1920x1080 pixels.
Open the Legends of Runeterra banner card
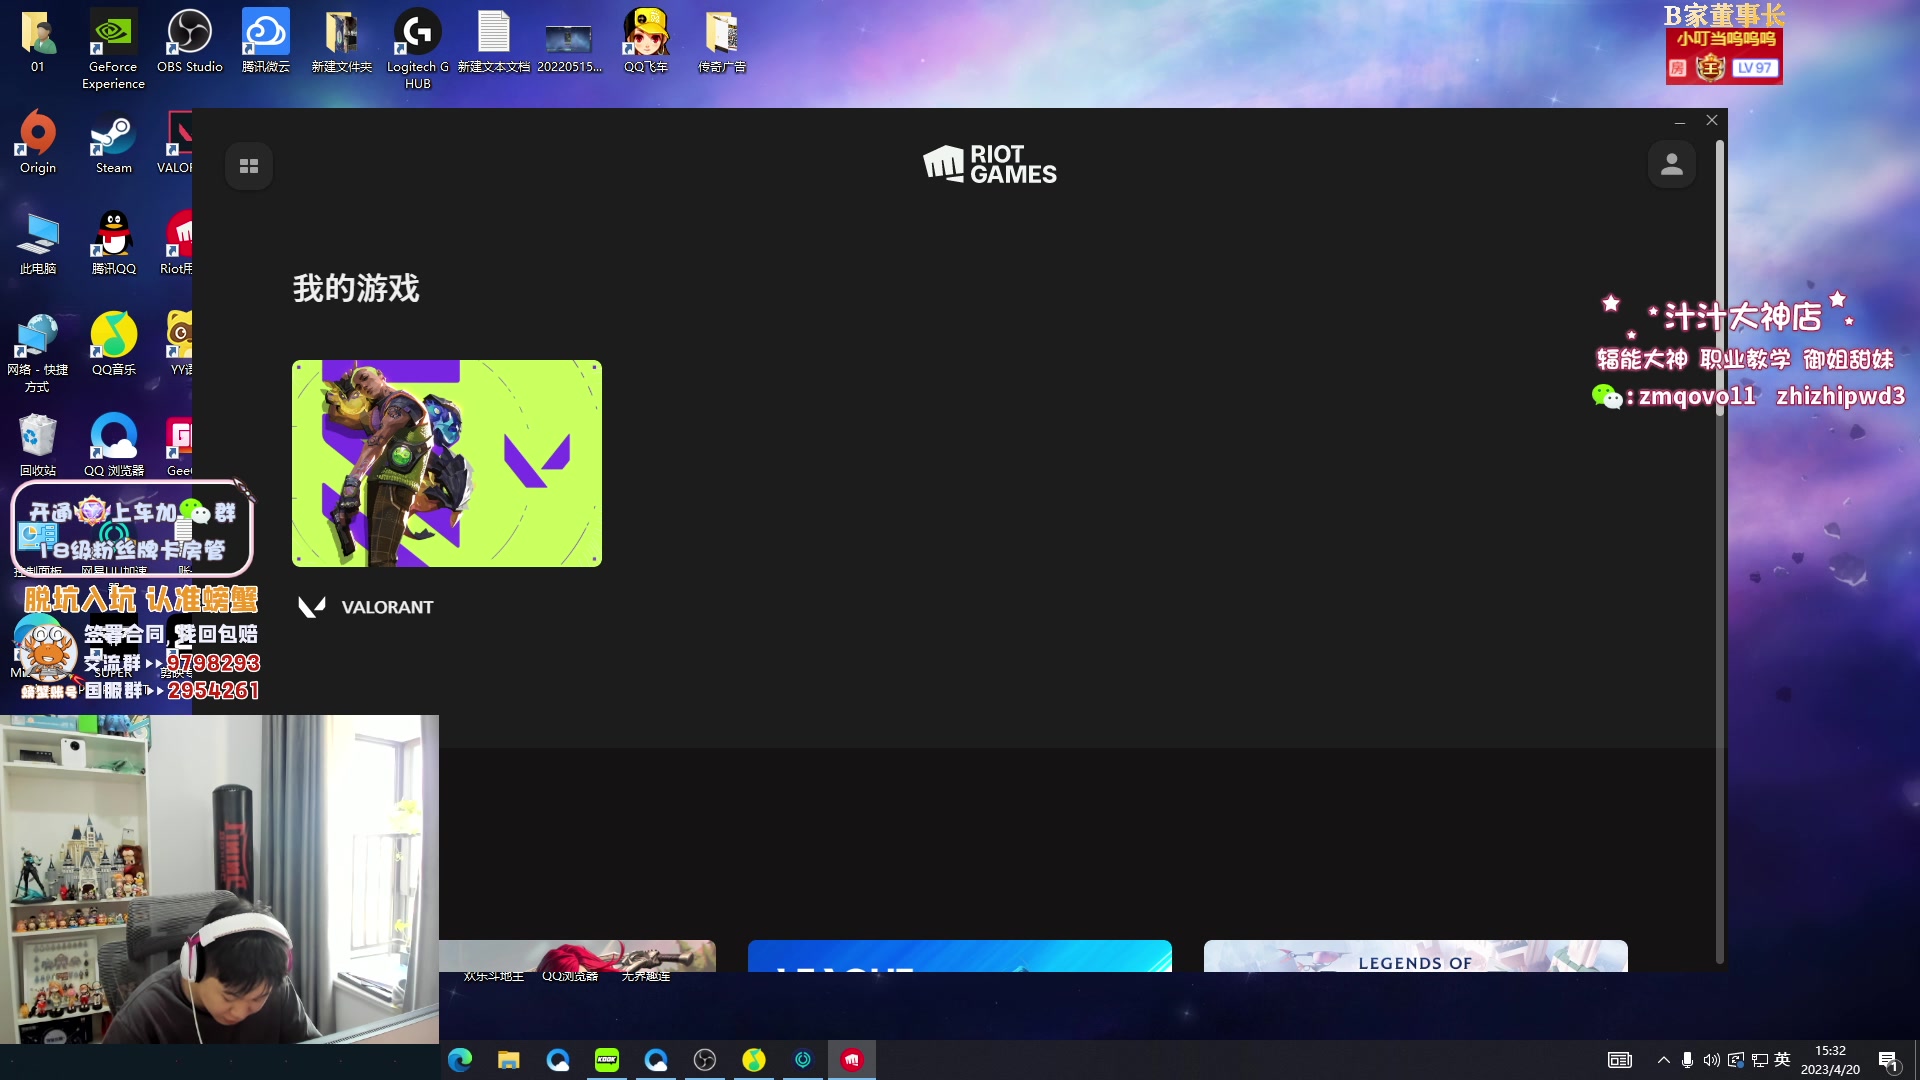coord(1416,956)
